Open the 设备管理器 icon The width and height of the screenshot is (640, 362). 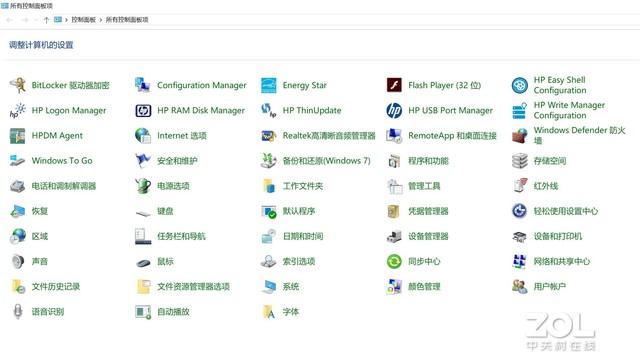click(394, 236)
